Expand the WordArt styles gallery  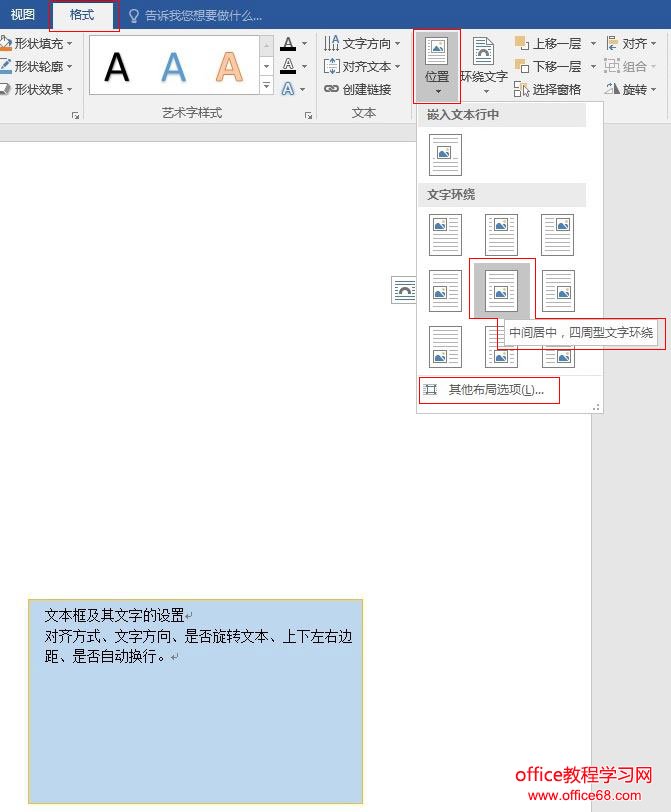[x=266, y=85]
